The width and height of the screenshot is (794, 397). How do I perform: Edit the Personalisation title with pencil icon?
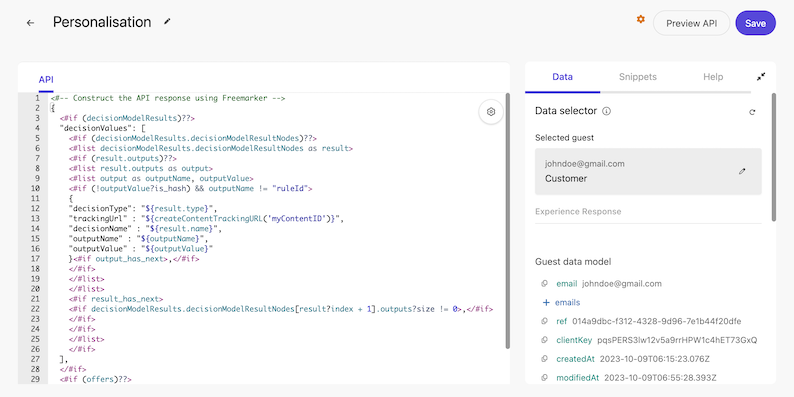point(168,22)
